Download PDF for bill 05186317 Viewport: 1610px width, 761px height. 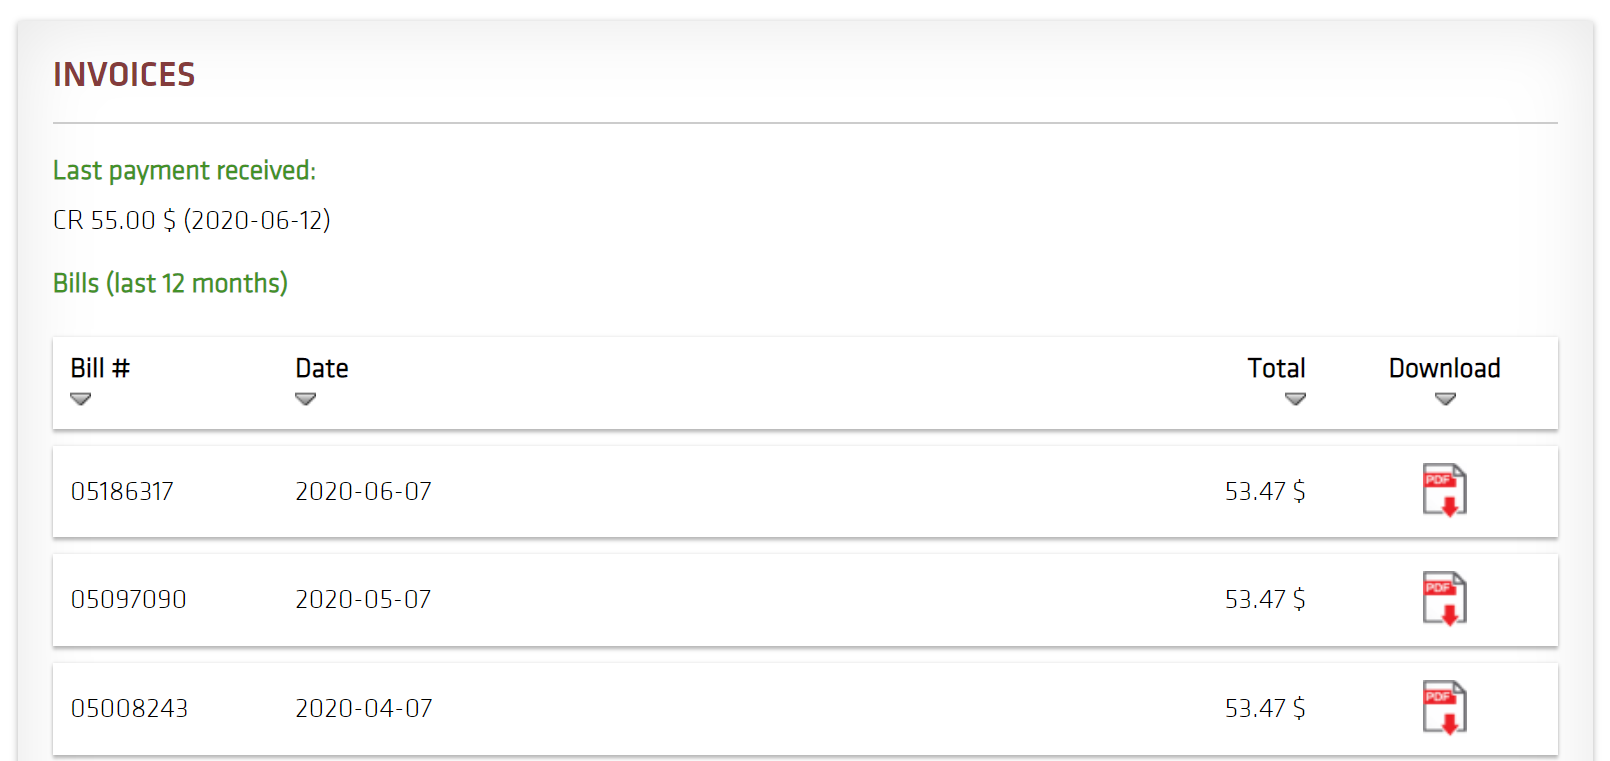pos(1444,490)
